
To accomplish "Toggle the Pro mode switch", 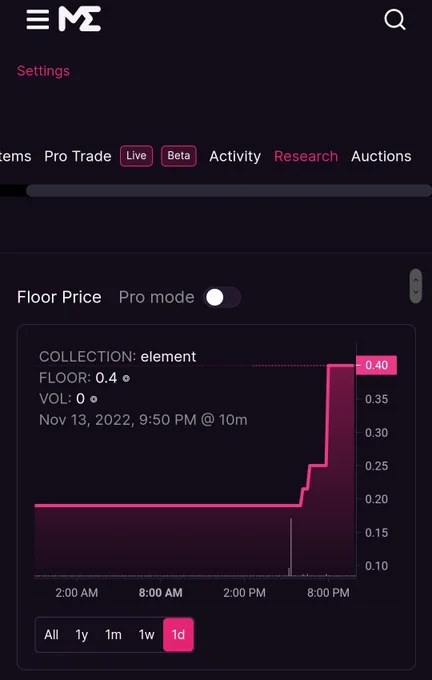I will (x=222, y=298).
